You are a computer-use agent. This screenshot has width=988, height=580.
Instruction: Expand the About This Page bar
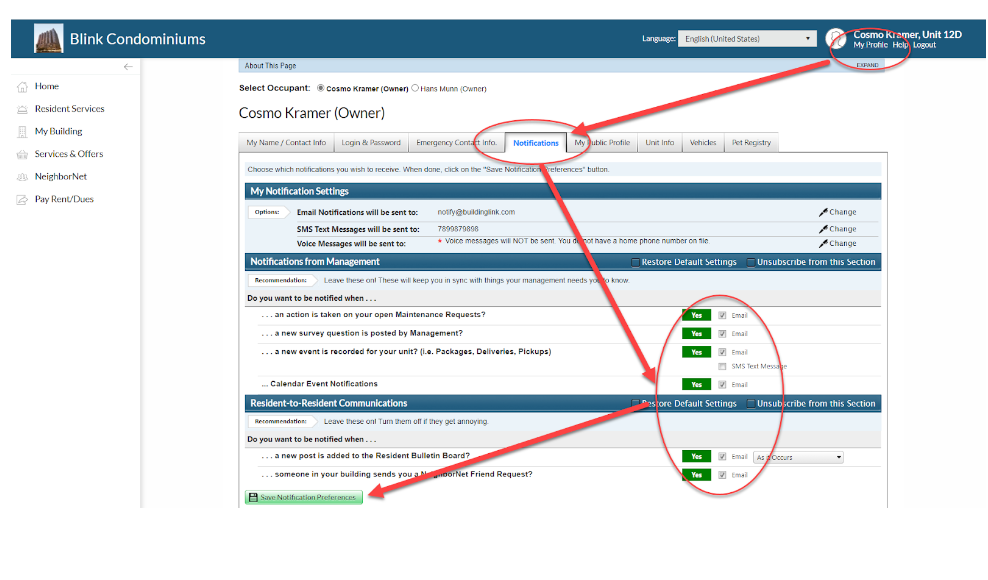coord(867,66)
